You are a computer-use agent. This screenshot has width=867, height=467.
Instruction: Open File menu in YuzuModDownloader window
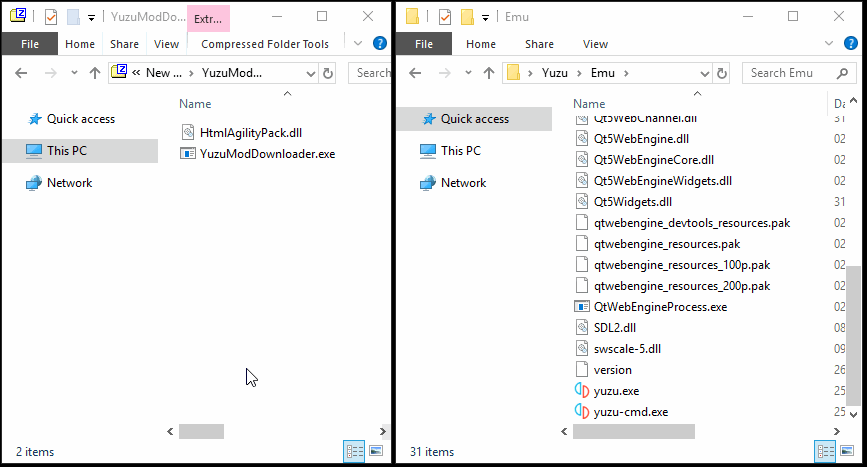pyautogui.click(x=30, y=44)
